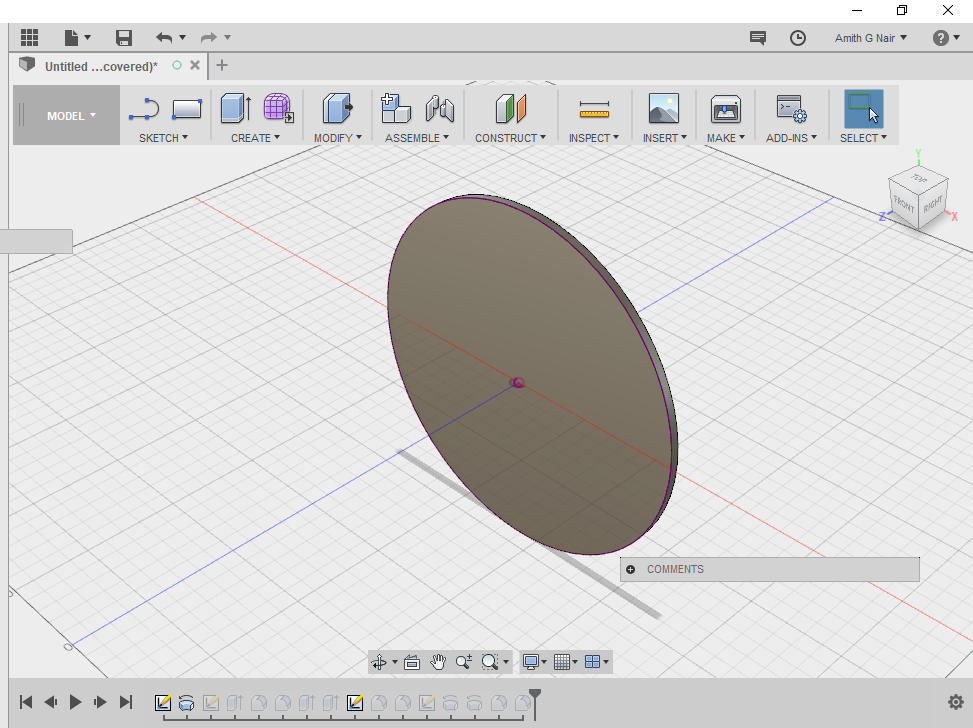
Task: Expand the INSERT menu
Action: (665, 138)
